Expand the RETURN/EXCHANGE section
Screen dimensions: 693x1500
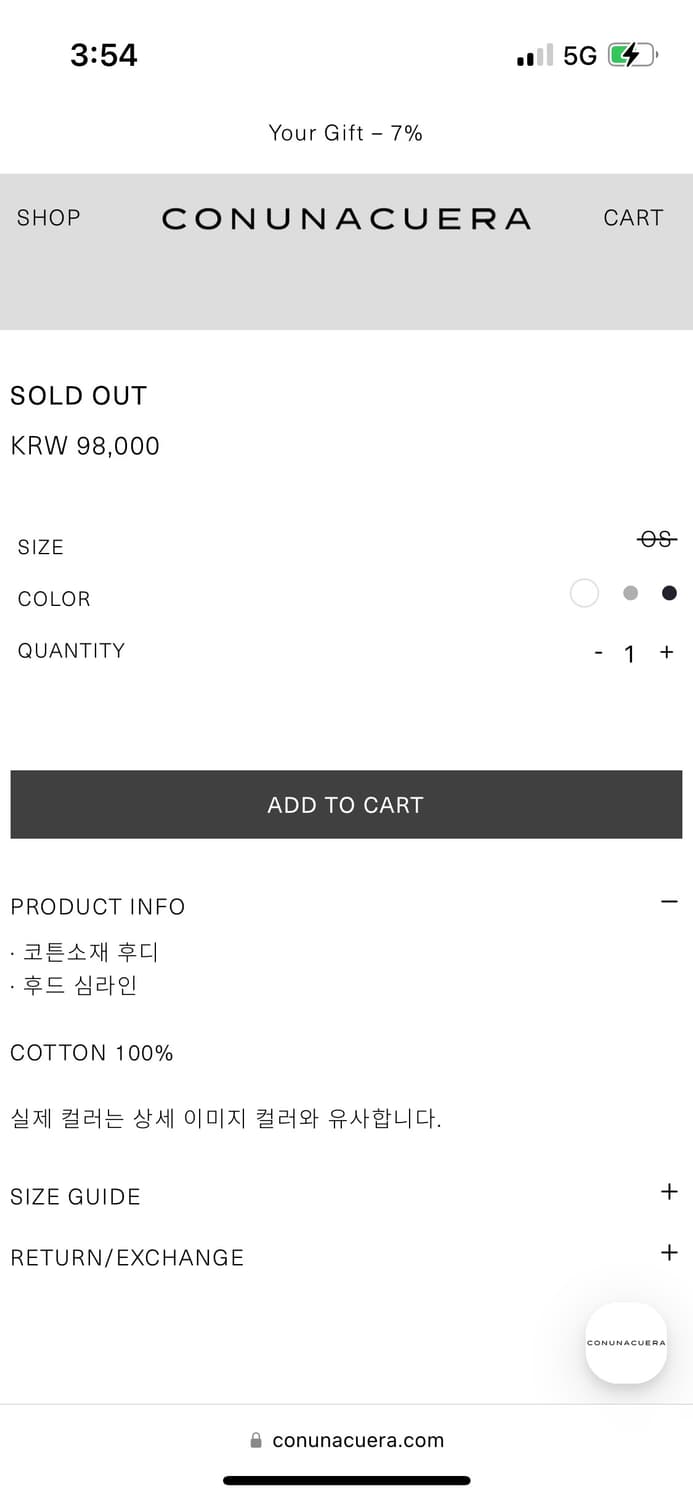tap(669, 1252)
